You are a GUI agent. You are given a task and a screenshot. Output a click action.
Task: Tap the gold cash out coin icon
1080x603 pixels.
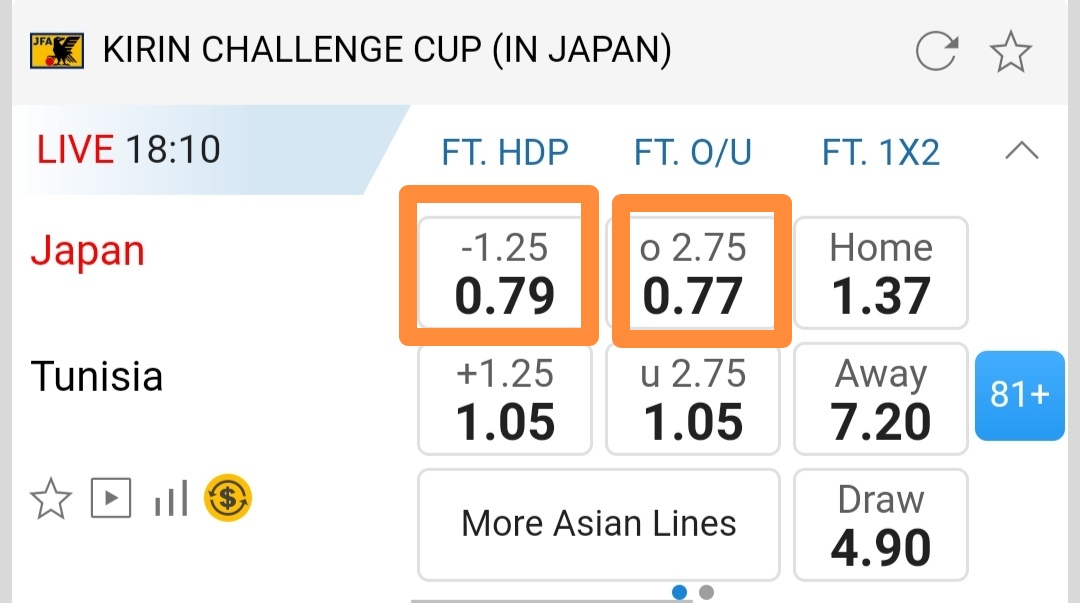(x=228, y=498)
